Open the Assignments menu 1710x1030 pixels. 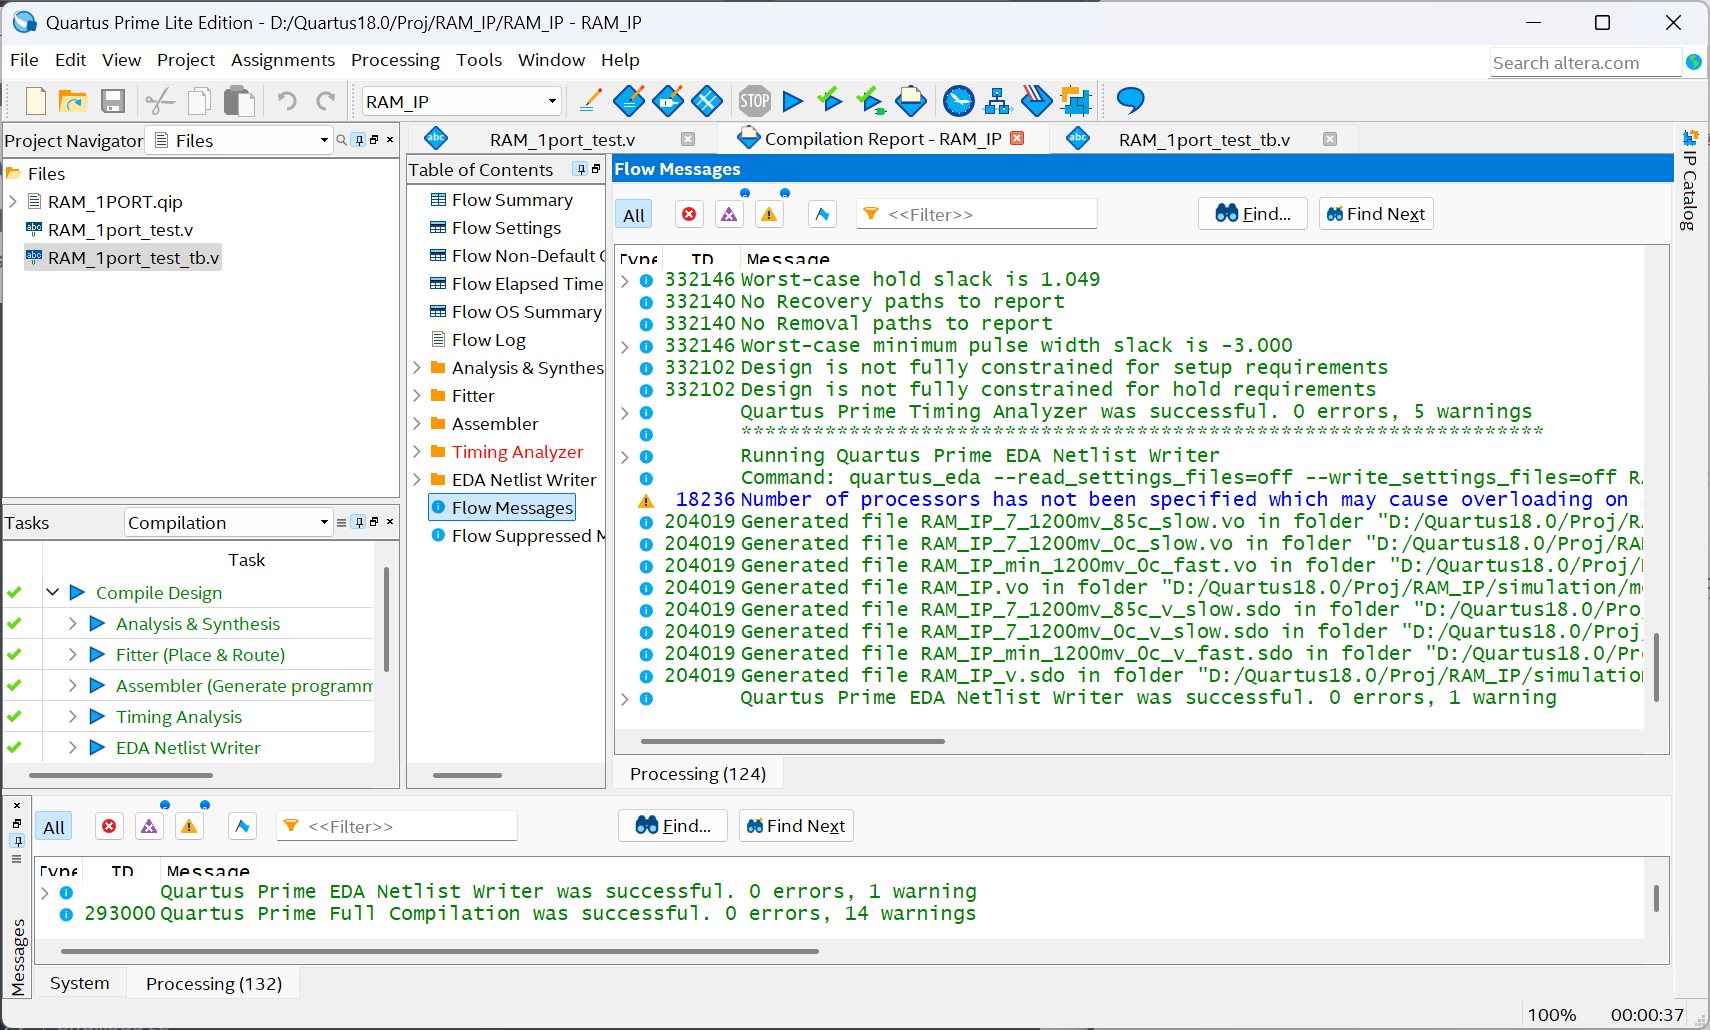[x=283, y=60]
